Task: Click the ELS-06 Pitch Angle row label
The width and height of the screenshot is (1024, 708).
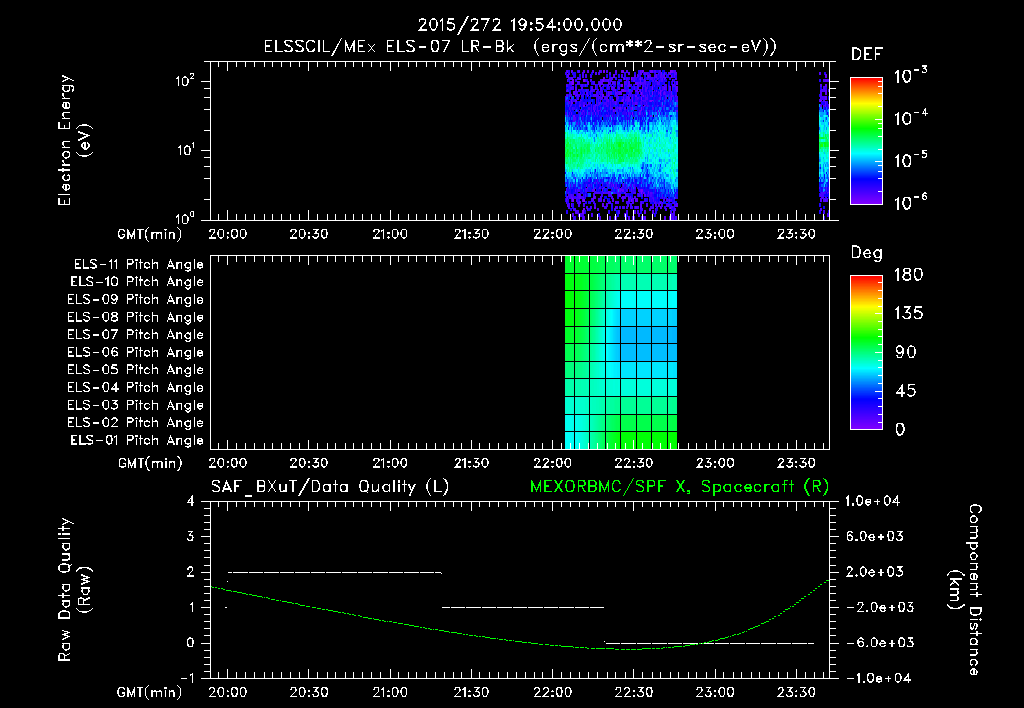Action: click(x=136, y=353)
